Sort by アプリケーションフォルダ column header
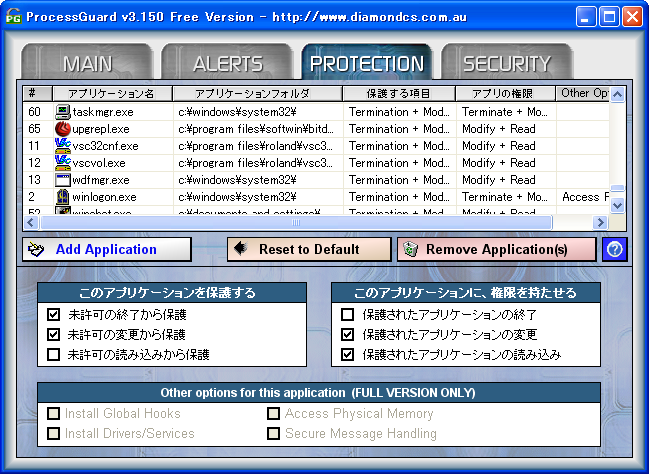 click(257, 94)
